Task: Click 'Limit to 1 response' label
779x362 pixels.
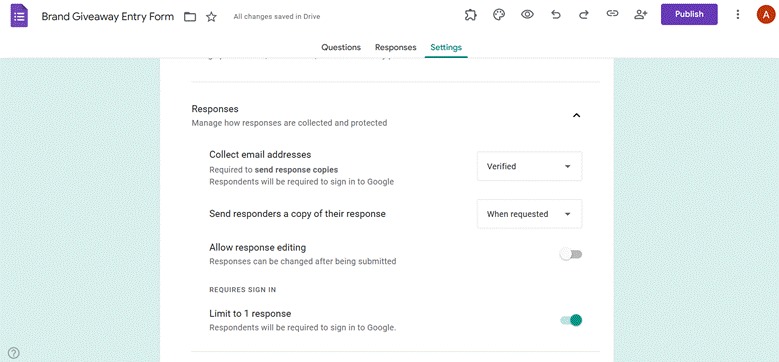Action: coord(250,314)
